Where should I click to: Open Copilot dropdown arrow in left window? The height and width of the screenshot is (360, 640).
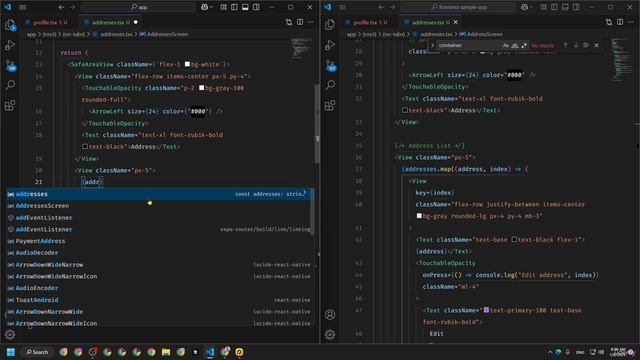pyautogui.click(x=211, y=7)
